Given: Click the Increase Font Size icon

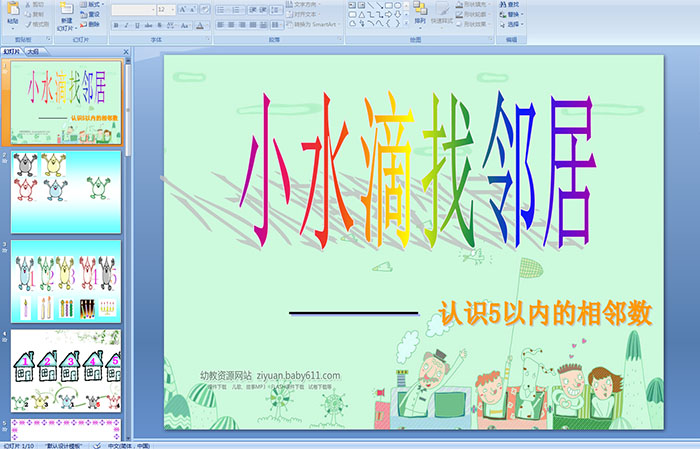Looking at the screenshot, I should tap(182, 8).
